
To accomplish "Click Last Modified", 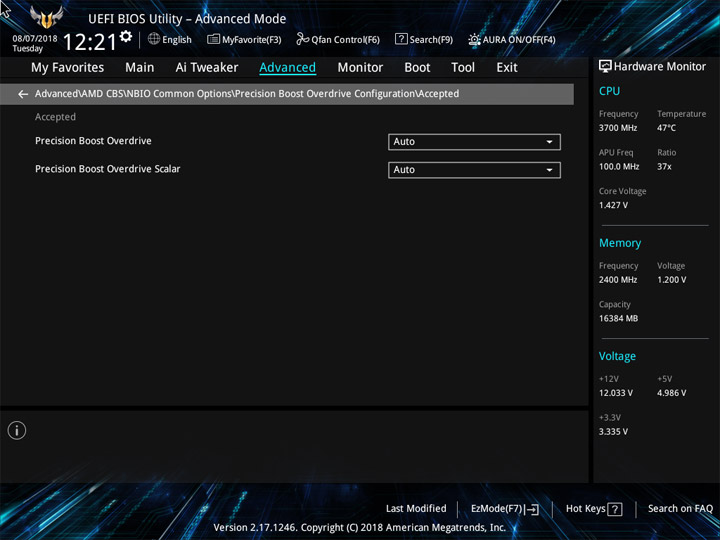I will point(416,508).
